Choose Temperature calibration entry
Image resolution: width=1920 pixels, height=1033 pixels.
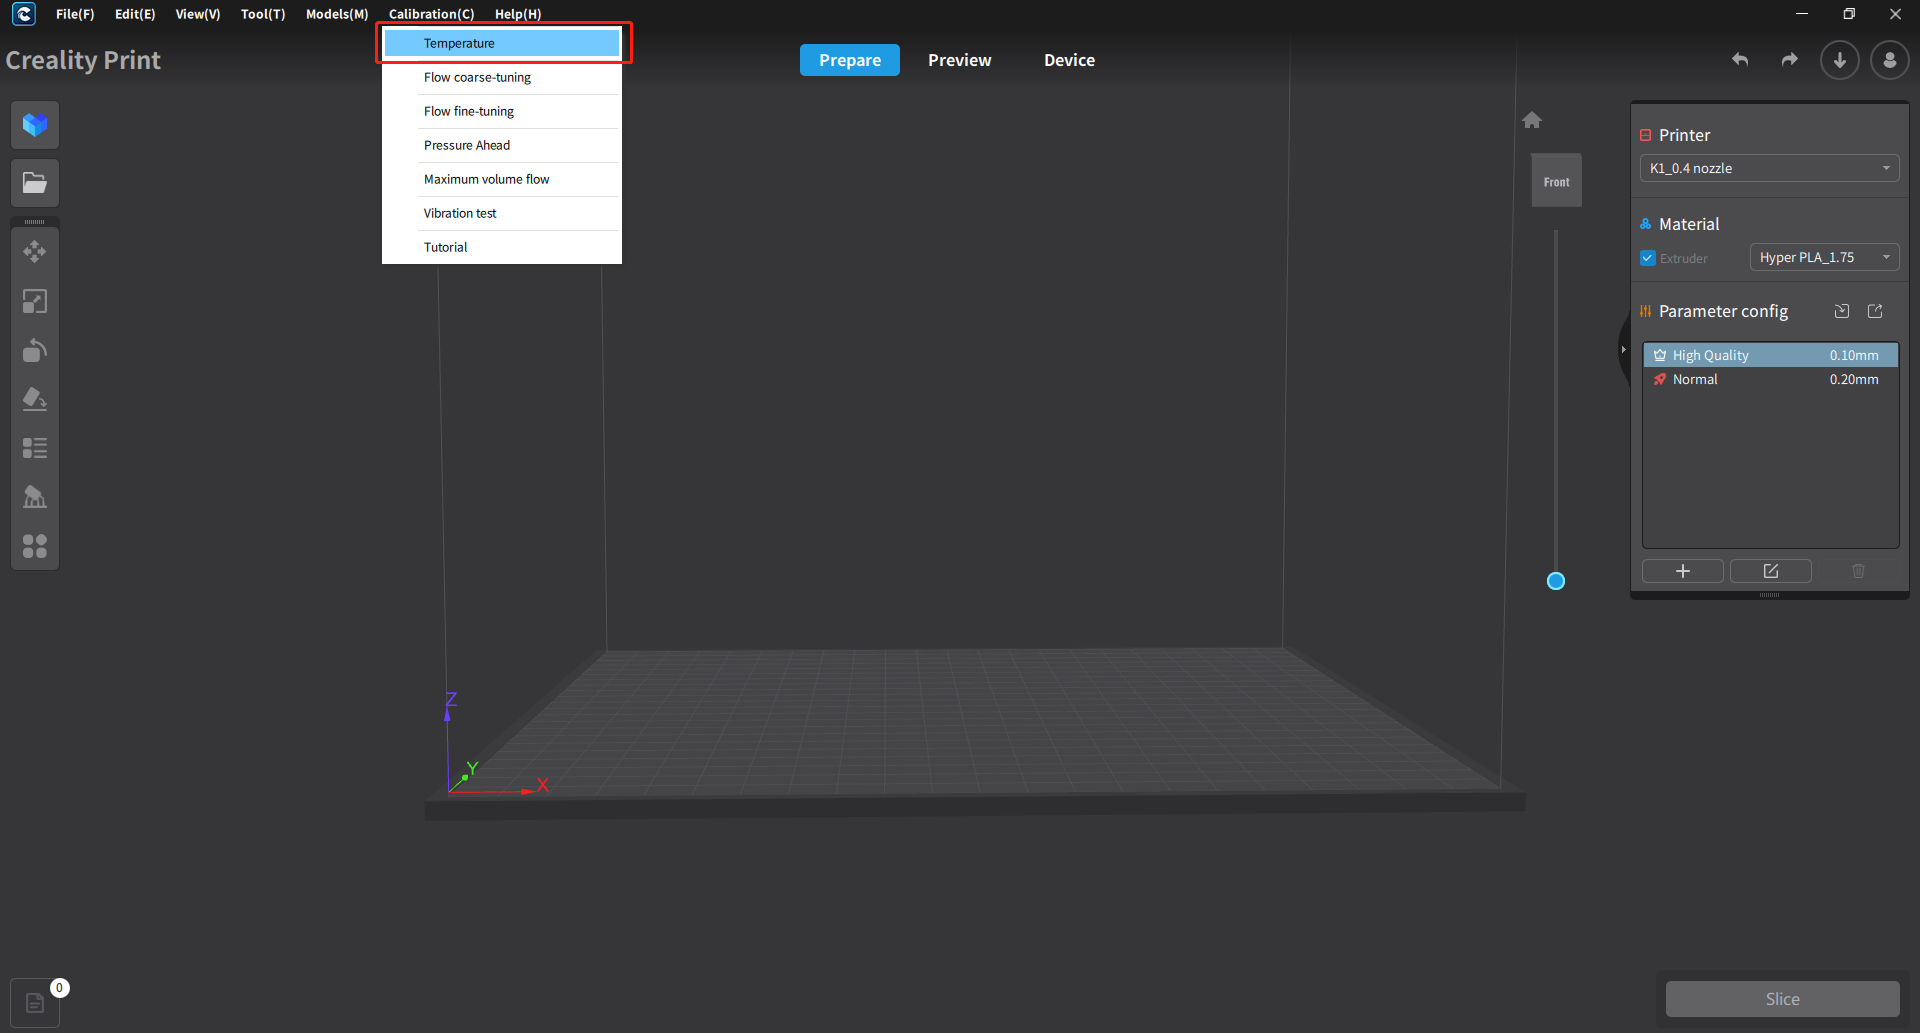point(502,43)
